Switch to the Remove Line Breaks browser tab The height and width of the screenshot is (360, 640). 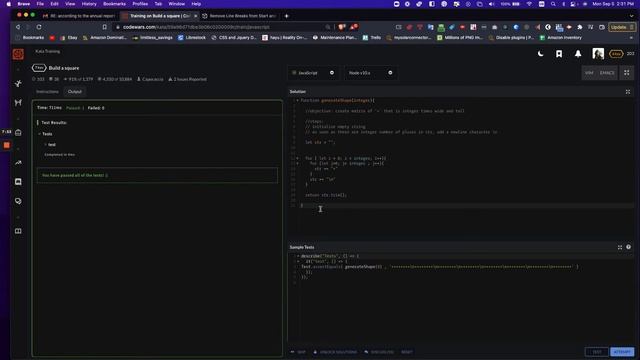pos(240,16)
